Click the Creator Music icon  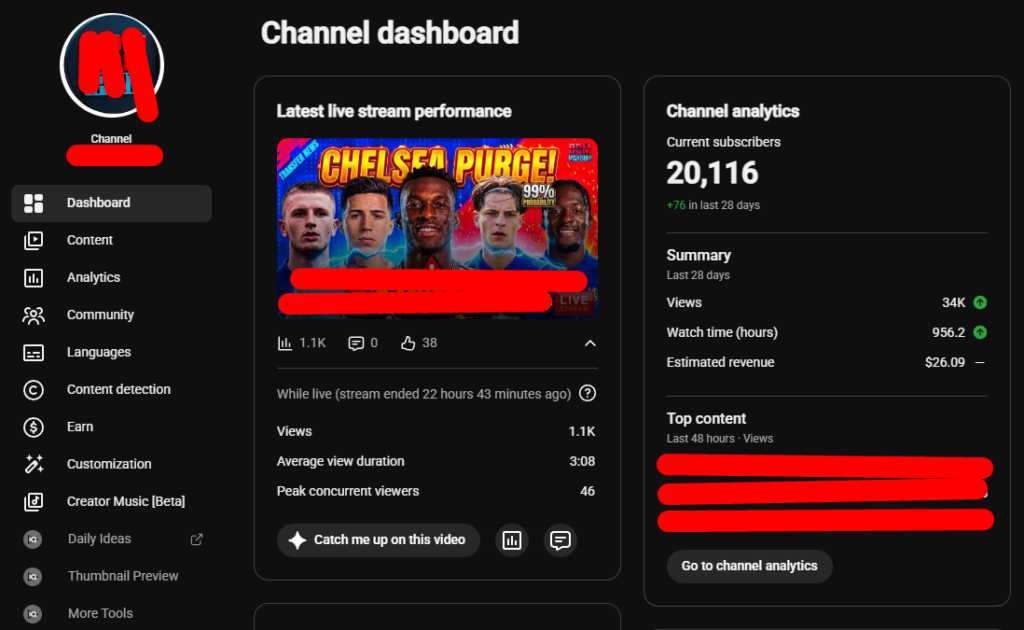pyautogui.click(x=33, y=501)
